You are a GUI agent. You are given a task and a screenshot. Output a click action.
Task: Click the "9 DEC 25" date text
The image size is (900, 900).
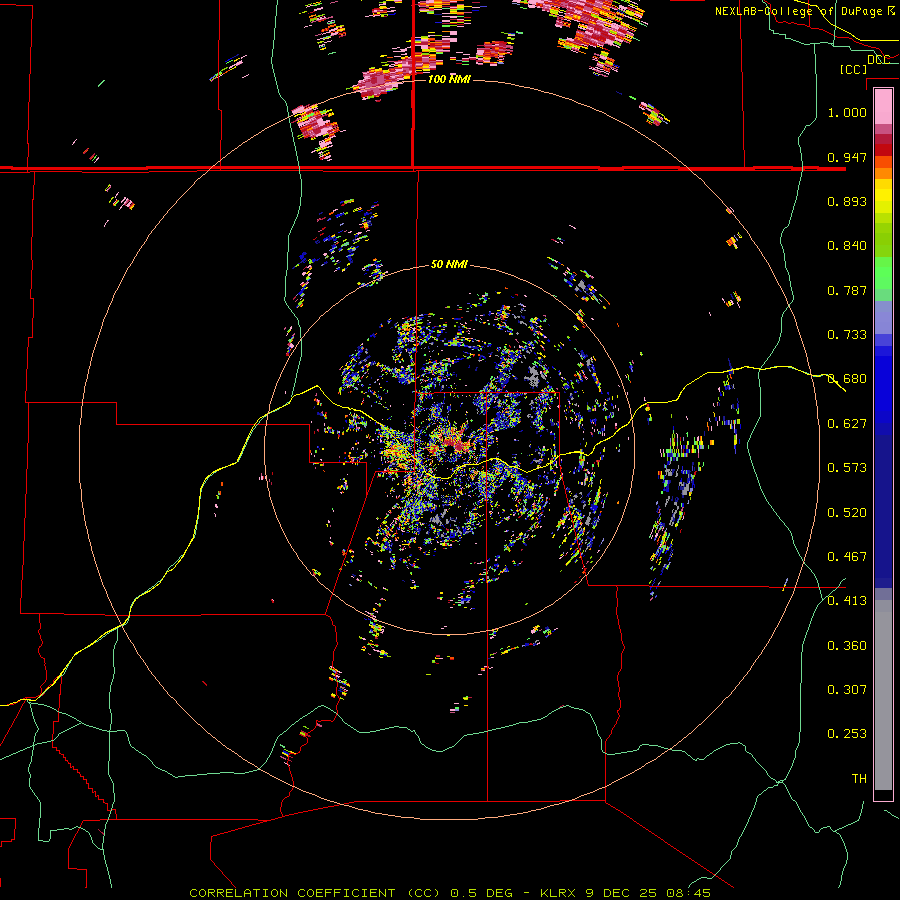[621, 893]
